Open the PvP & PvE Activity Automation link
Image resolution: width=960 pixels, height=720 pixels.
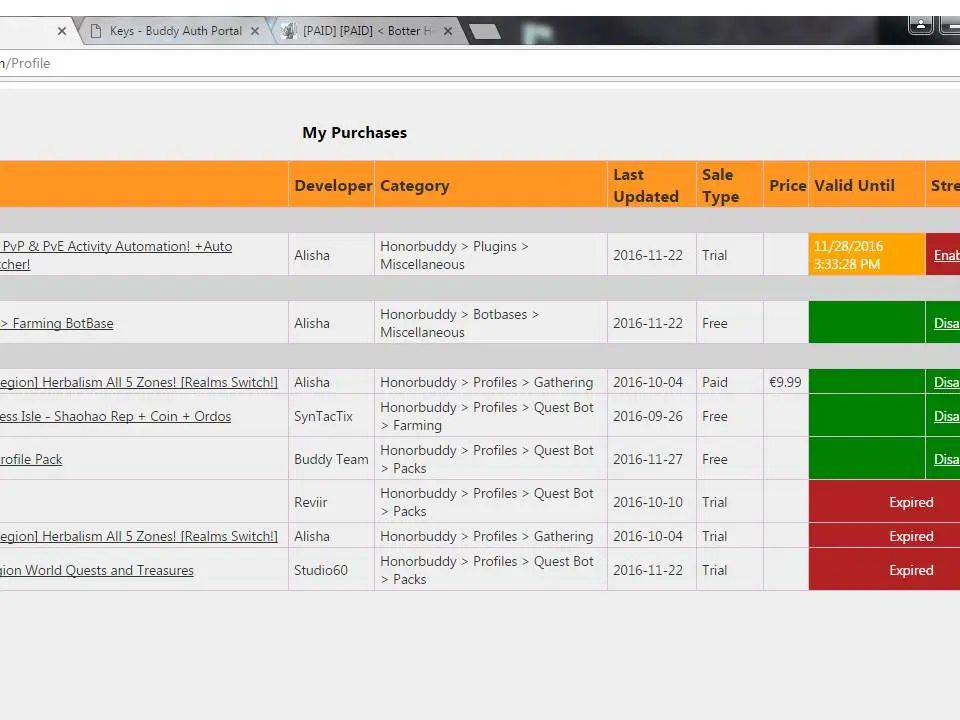tap(116, 255)
